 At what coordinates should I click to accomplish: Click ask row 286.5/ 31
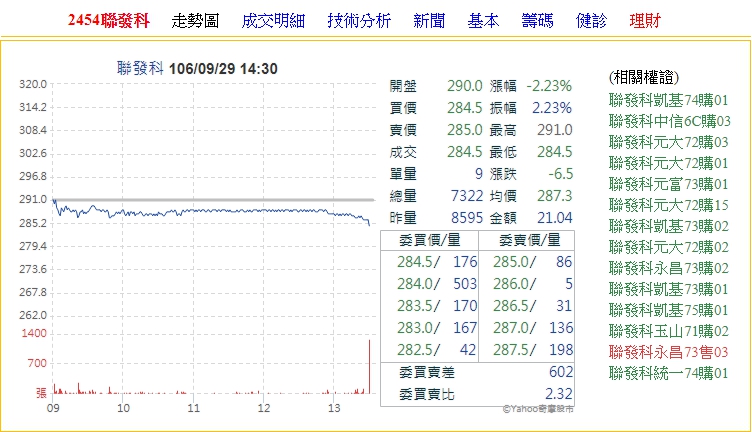[x=532, y=306]
